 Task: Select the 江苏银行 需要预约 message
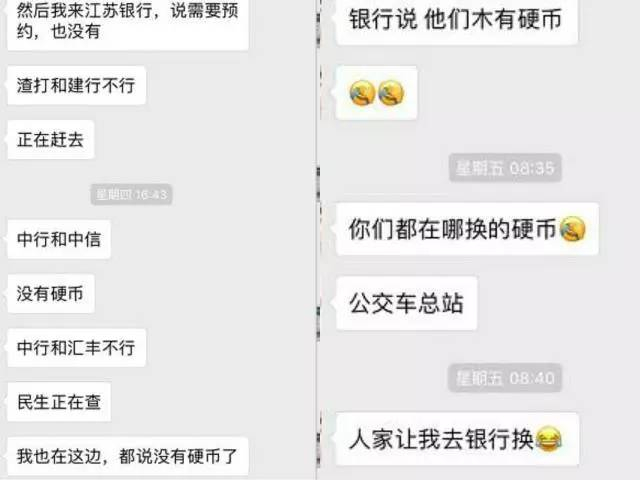coord(128,22)
